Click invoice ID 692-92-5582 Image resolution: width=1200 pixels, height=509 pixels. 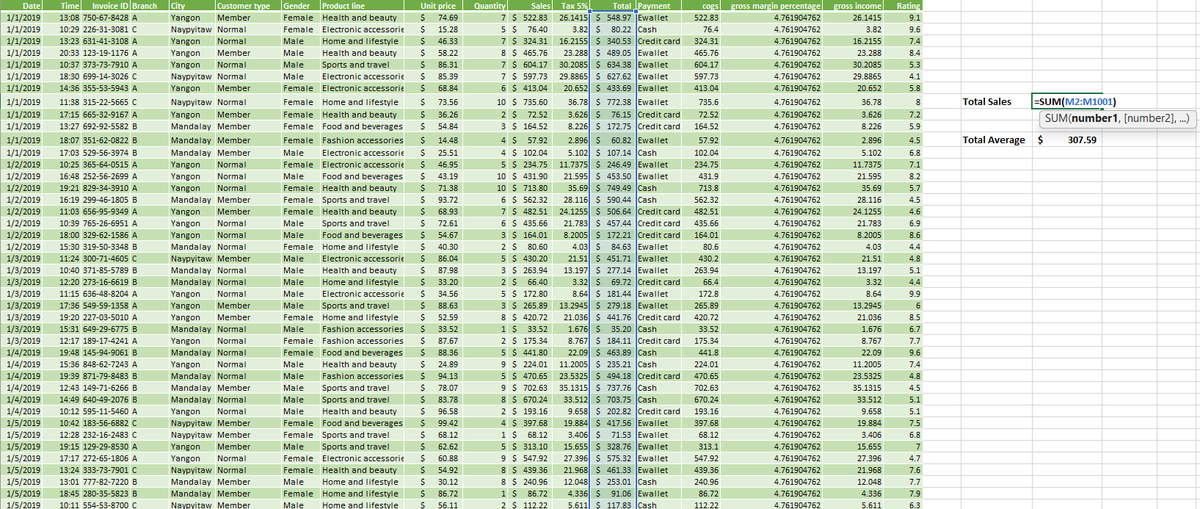pyautogui.click(x=104, y=127)
